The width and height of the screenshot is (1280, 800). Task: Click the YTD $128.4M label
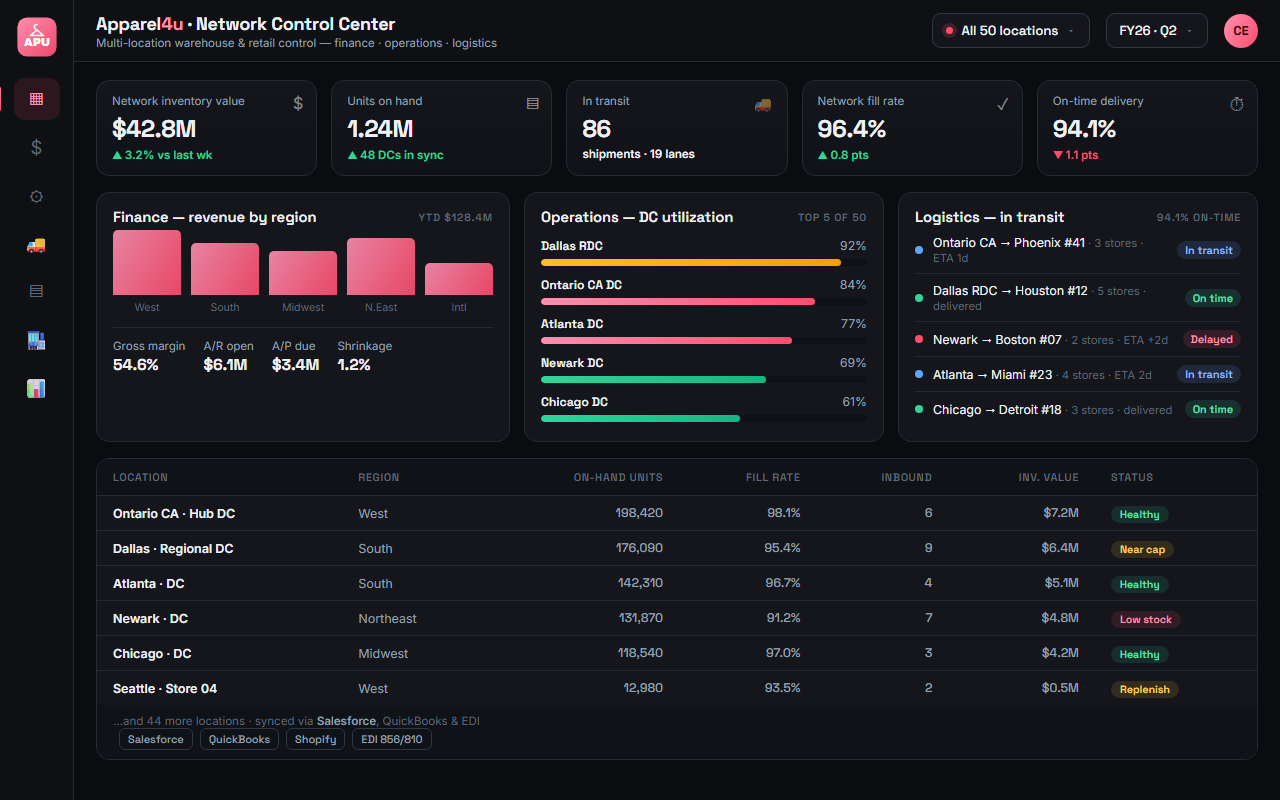click(x=455, y=217)
